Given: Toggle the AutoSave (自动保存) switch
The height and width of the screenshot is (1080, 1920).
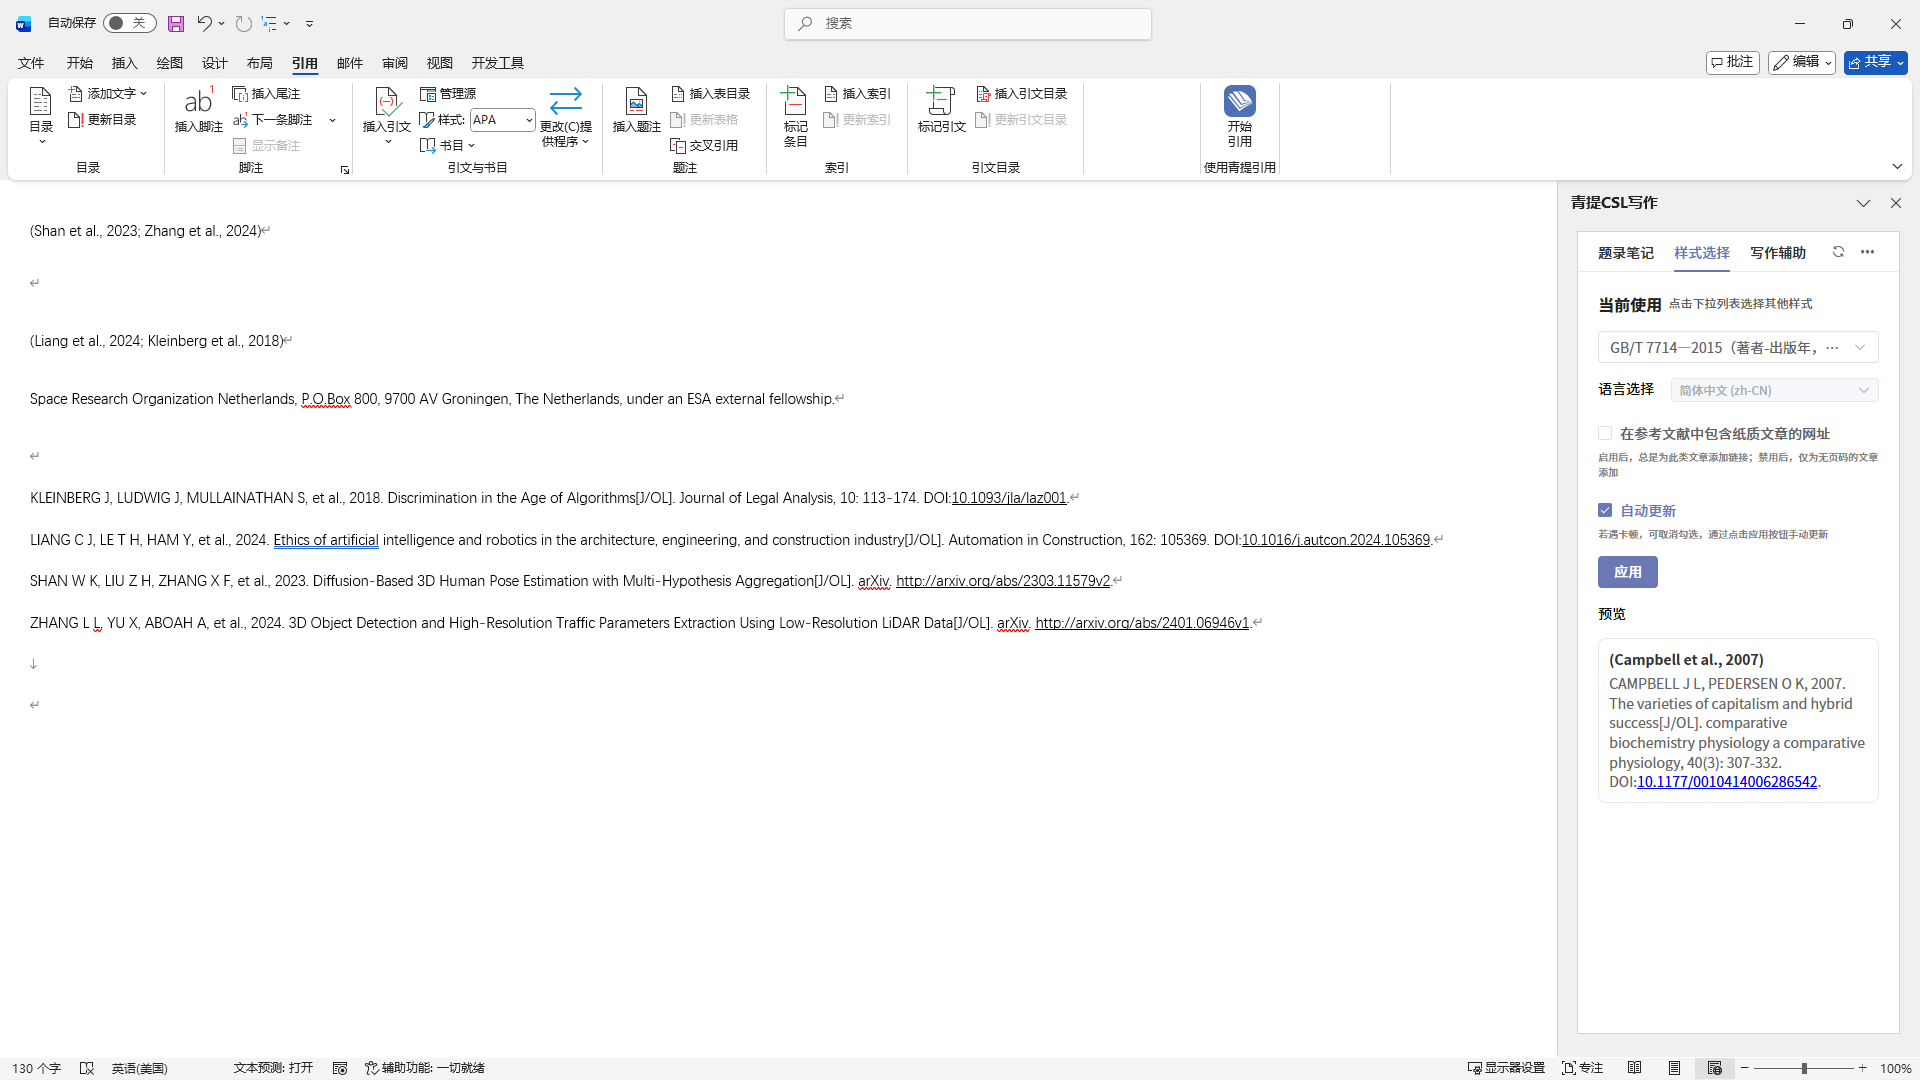Looking at the screenshot, I should 129,23.
